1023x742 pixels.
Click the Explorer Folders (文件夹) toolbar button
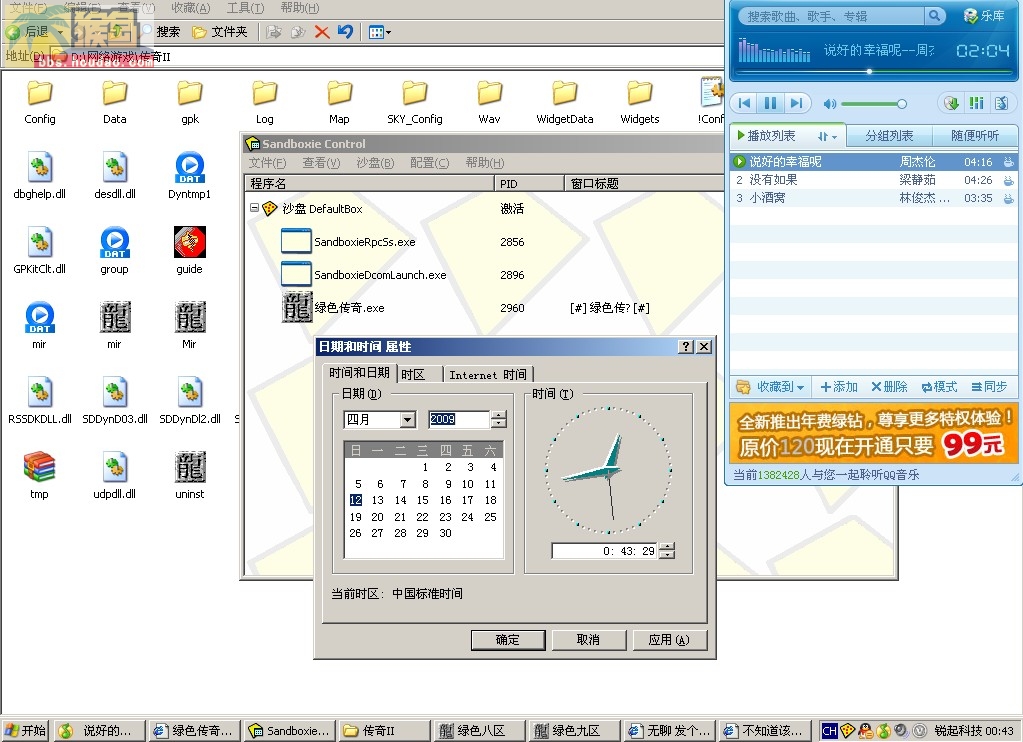[x=221, y=32]
